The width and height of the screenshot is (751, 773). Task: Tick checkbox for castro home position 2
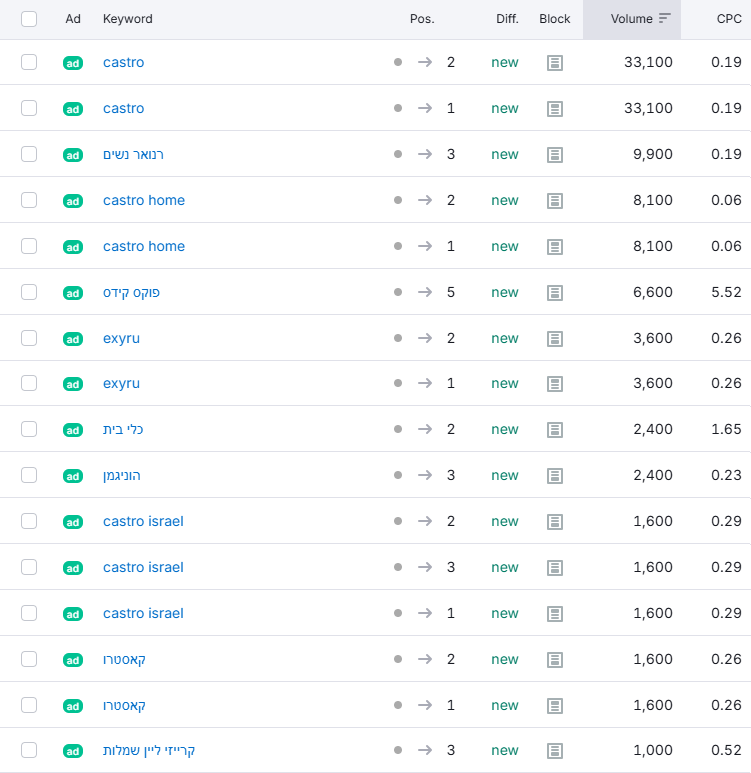29,200
